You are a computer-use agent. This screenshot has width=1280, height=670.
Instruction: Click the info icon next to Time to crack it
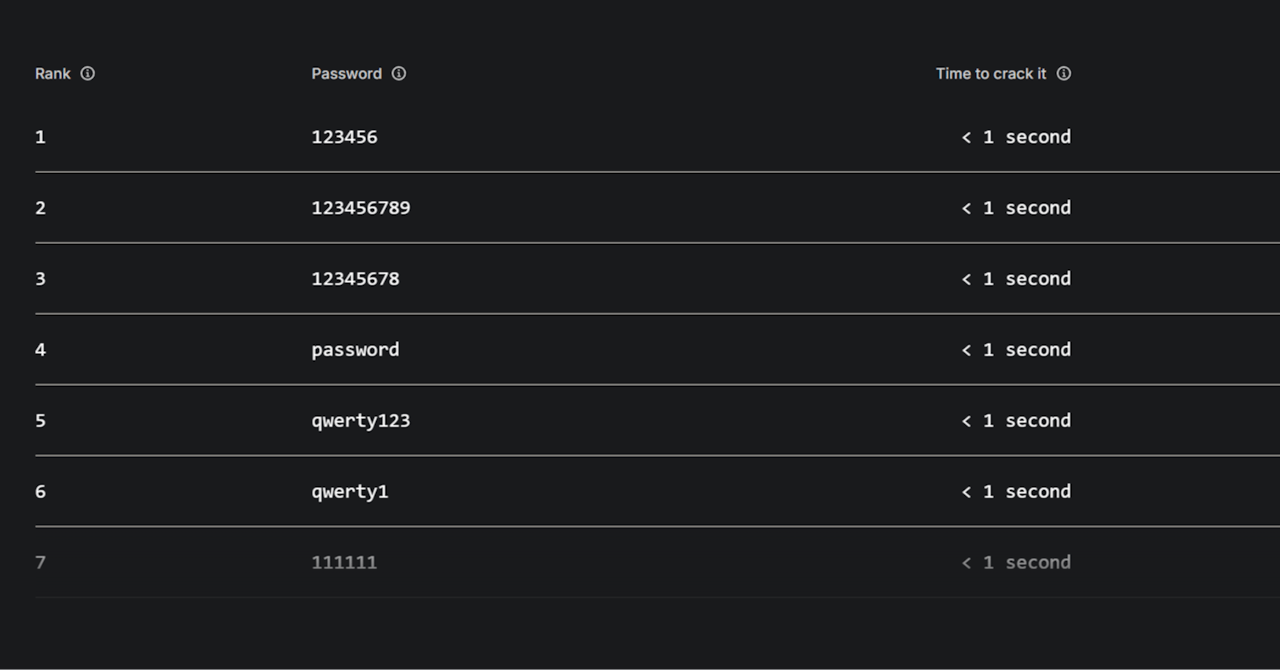[1064, 73]
